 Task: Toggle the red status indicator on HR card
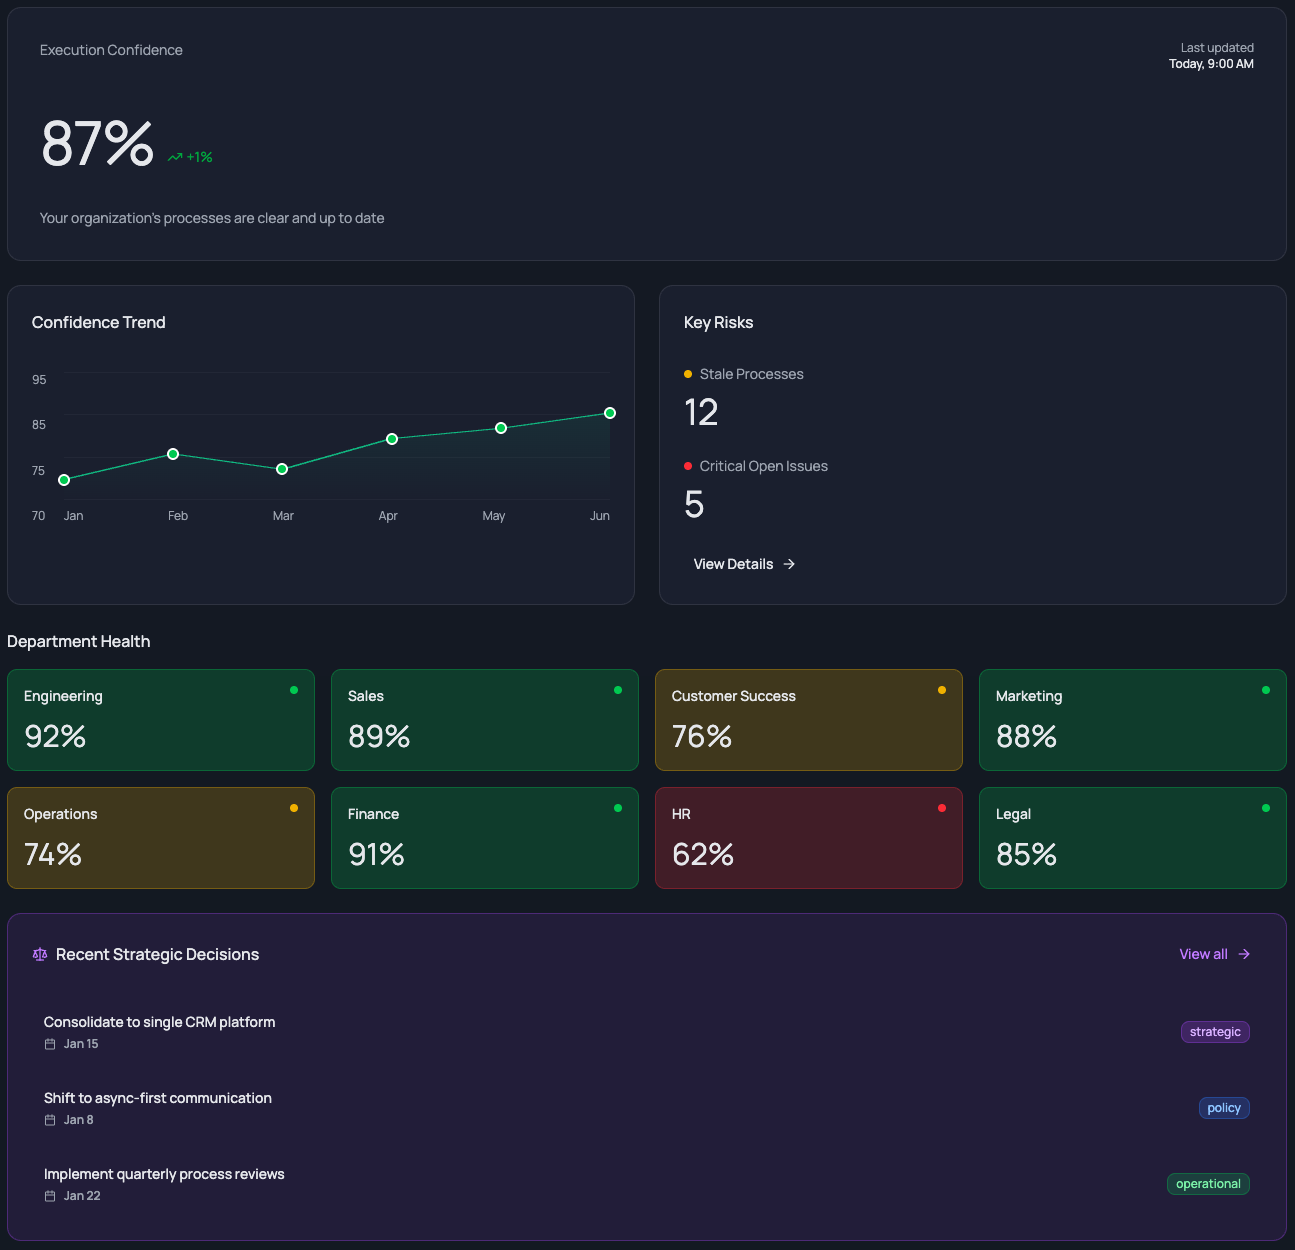pyautogui.click(x=941, y=807)
